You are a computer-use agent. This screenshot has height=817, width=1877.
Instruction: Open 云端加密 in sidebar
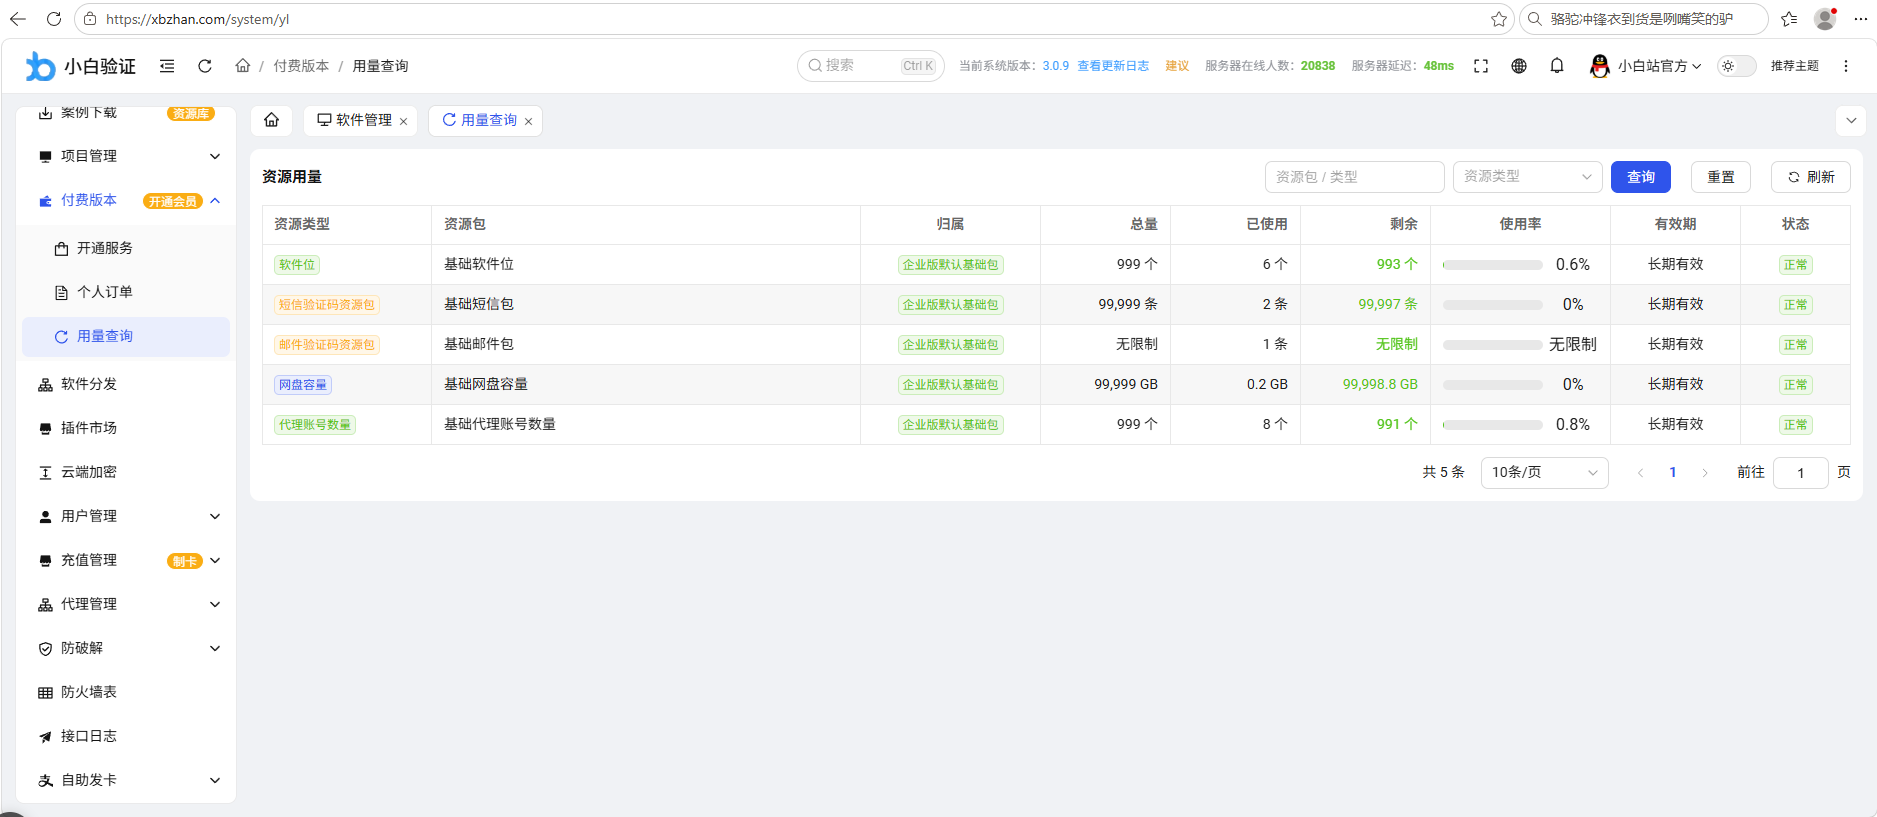click(126, 472)
